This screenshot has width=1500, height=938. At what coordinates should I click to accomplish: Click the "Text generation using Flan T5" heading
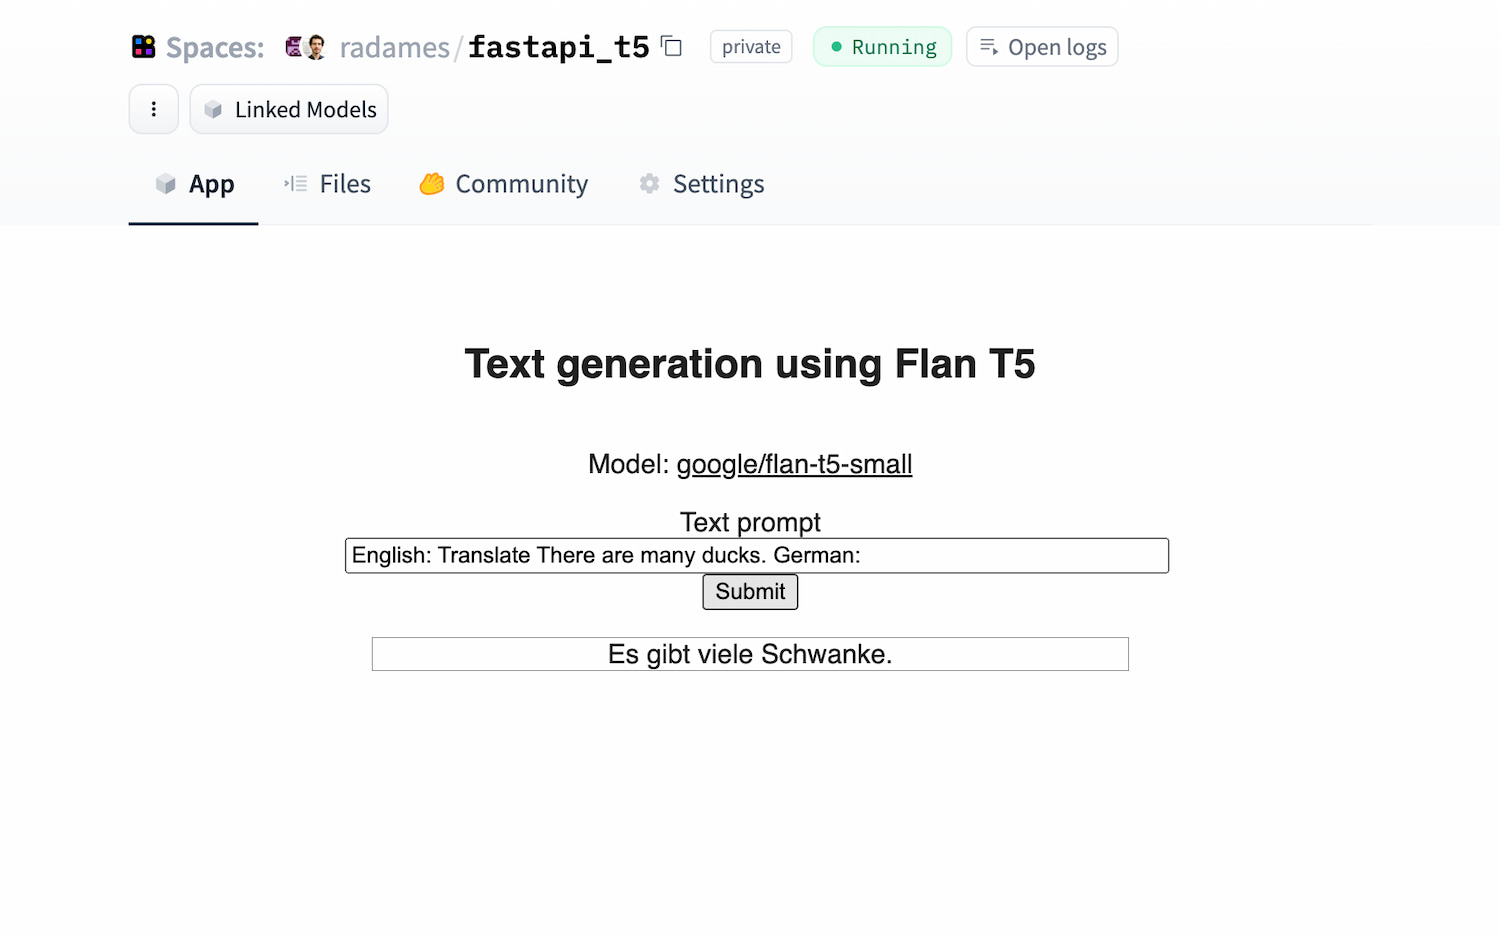tap(750, 364)
